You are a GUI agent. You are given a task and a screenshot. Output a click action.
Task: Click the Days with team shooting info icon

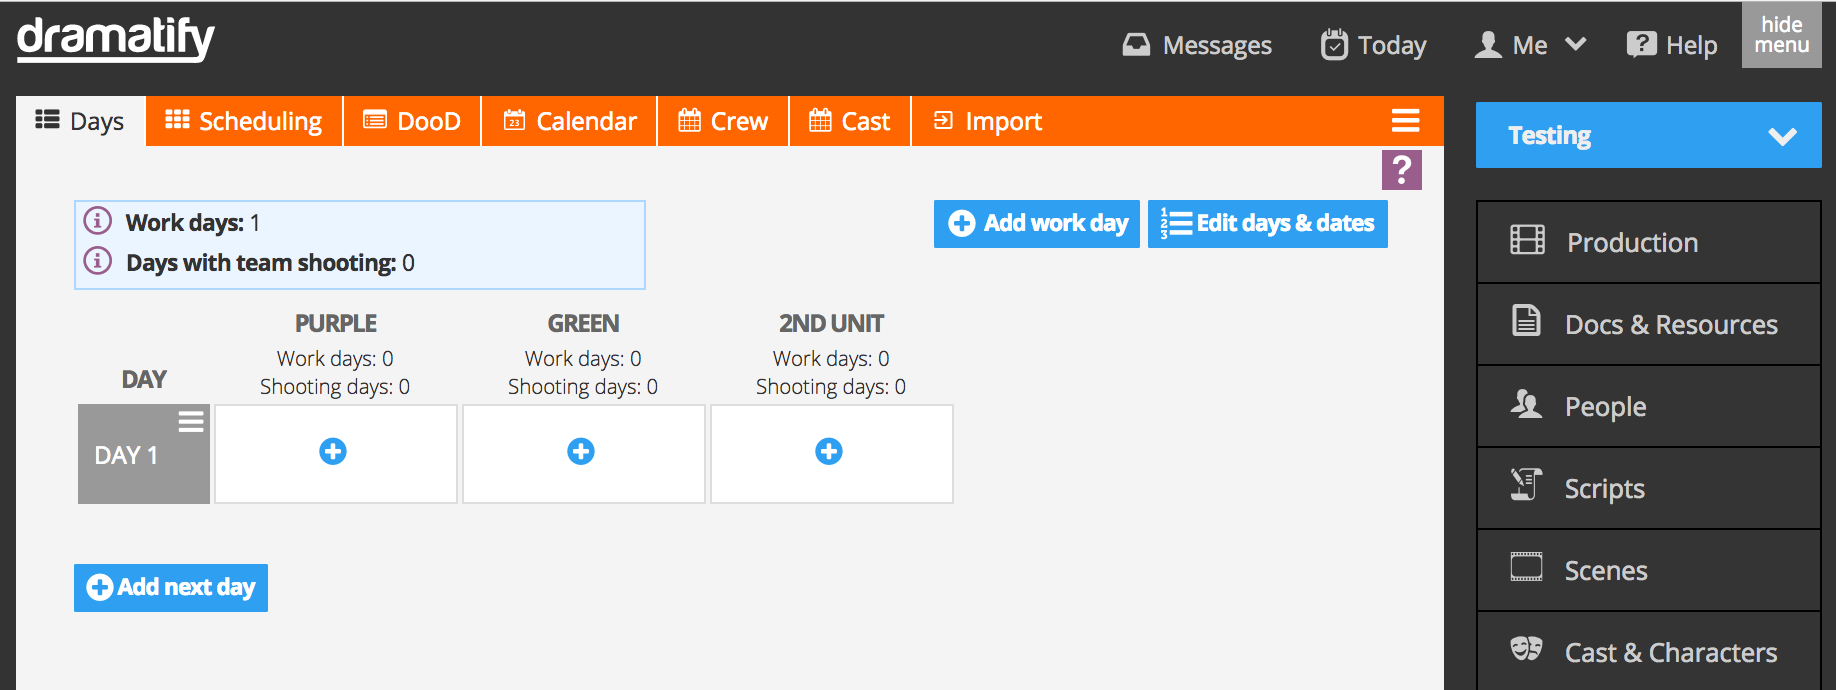(x=97, y=261)
